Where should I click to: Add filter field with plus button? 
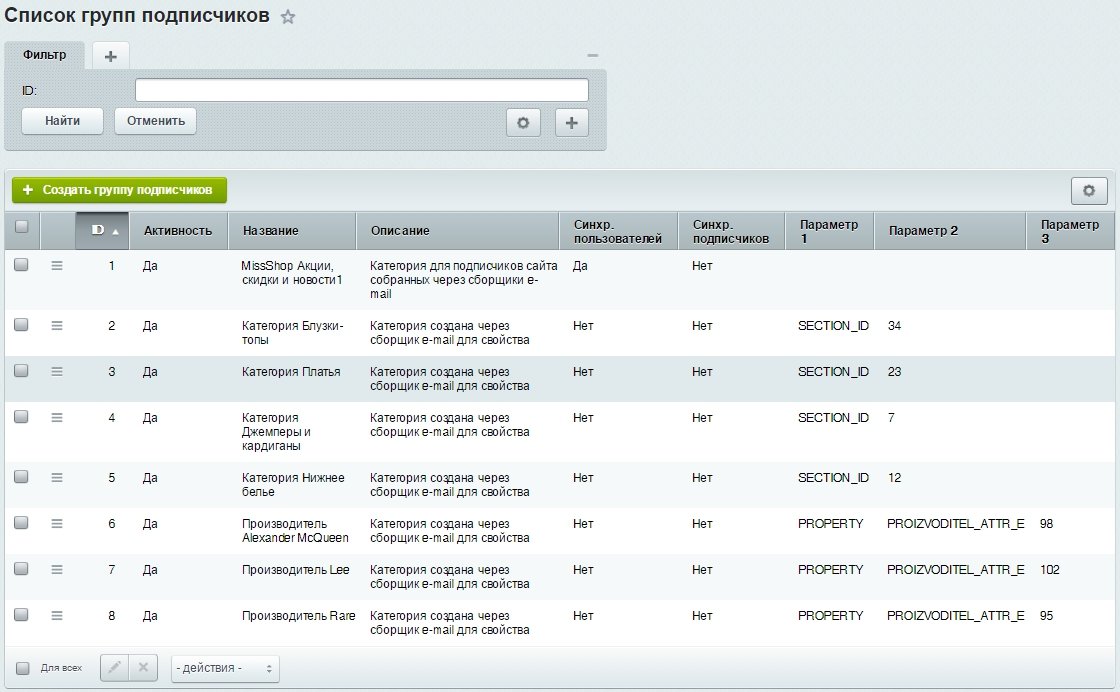click(571, 122)
